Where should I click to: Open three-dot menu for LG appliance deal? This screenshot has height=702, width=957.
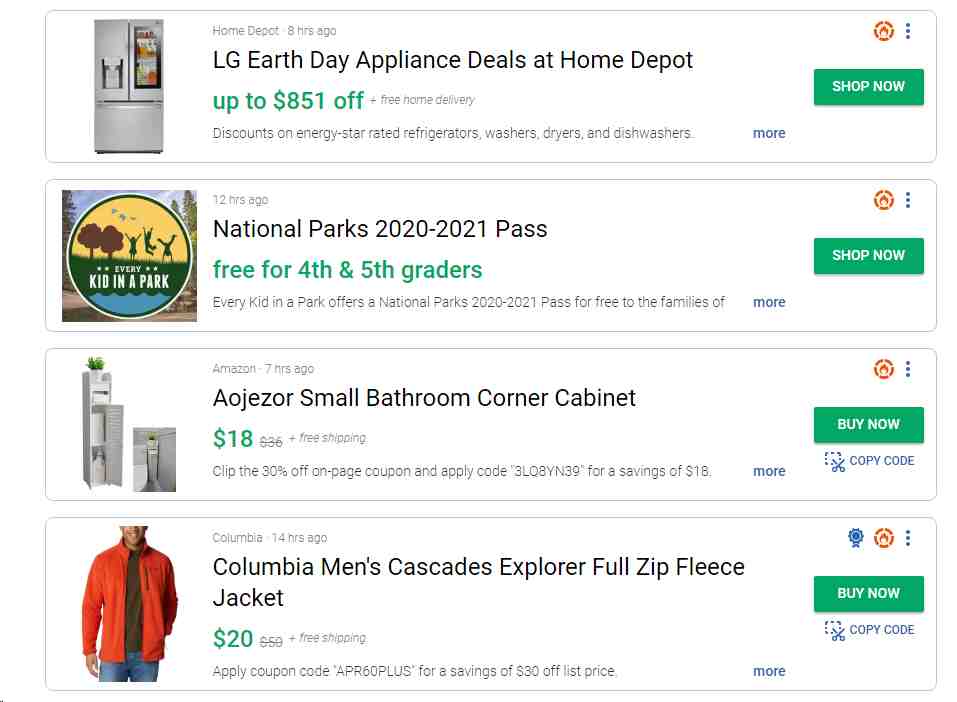tap(908, 31)
